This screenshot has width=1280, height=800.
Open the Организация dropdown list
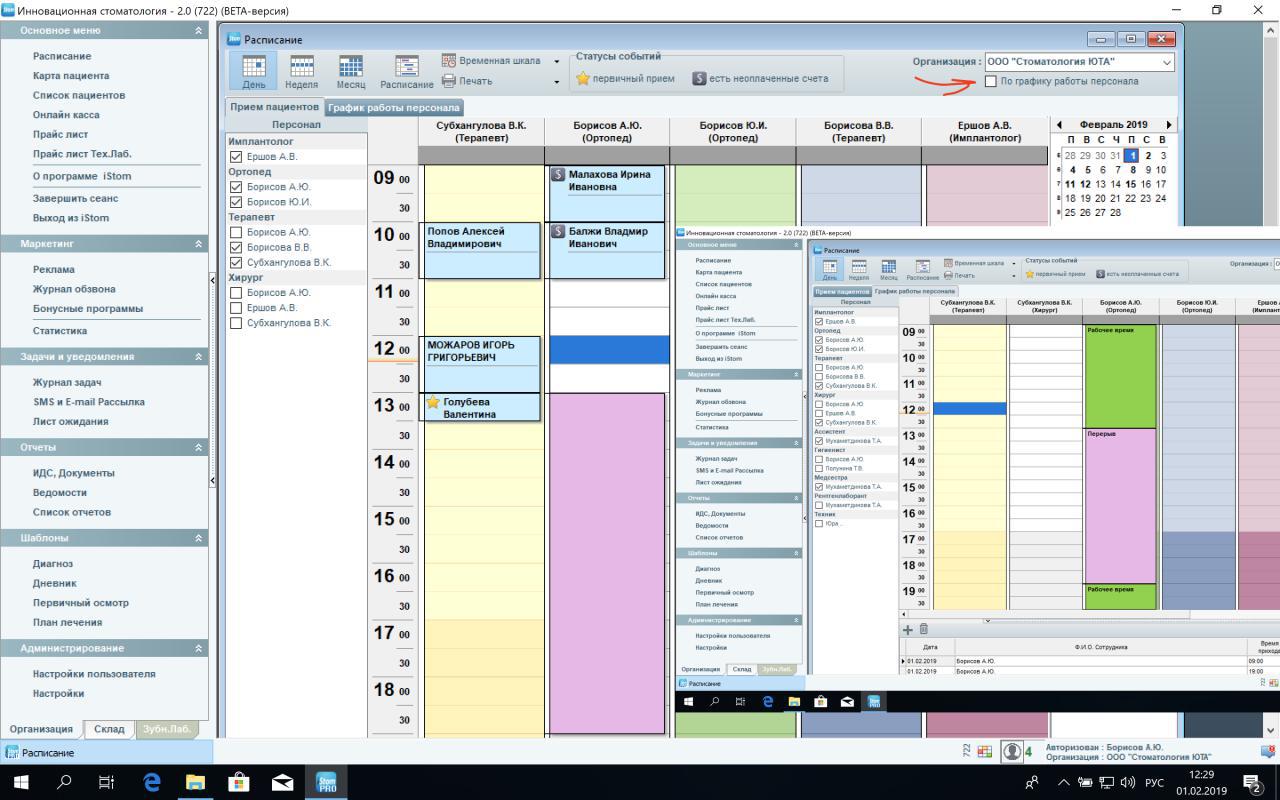pos(1166,62)
